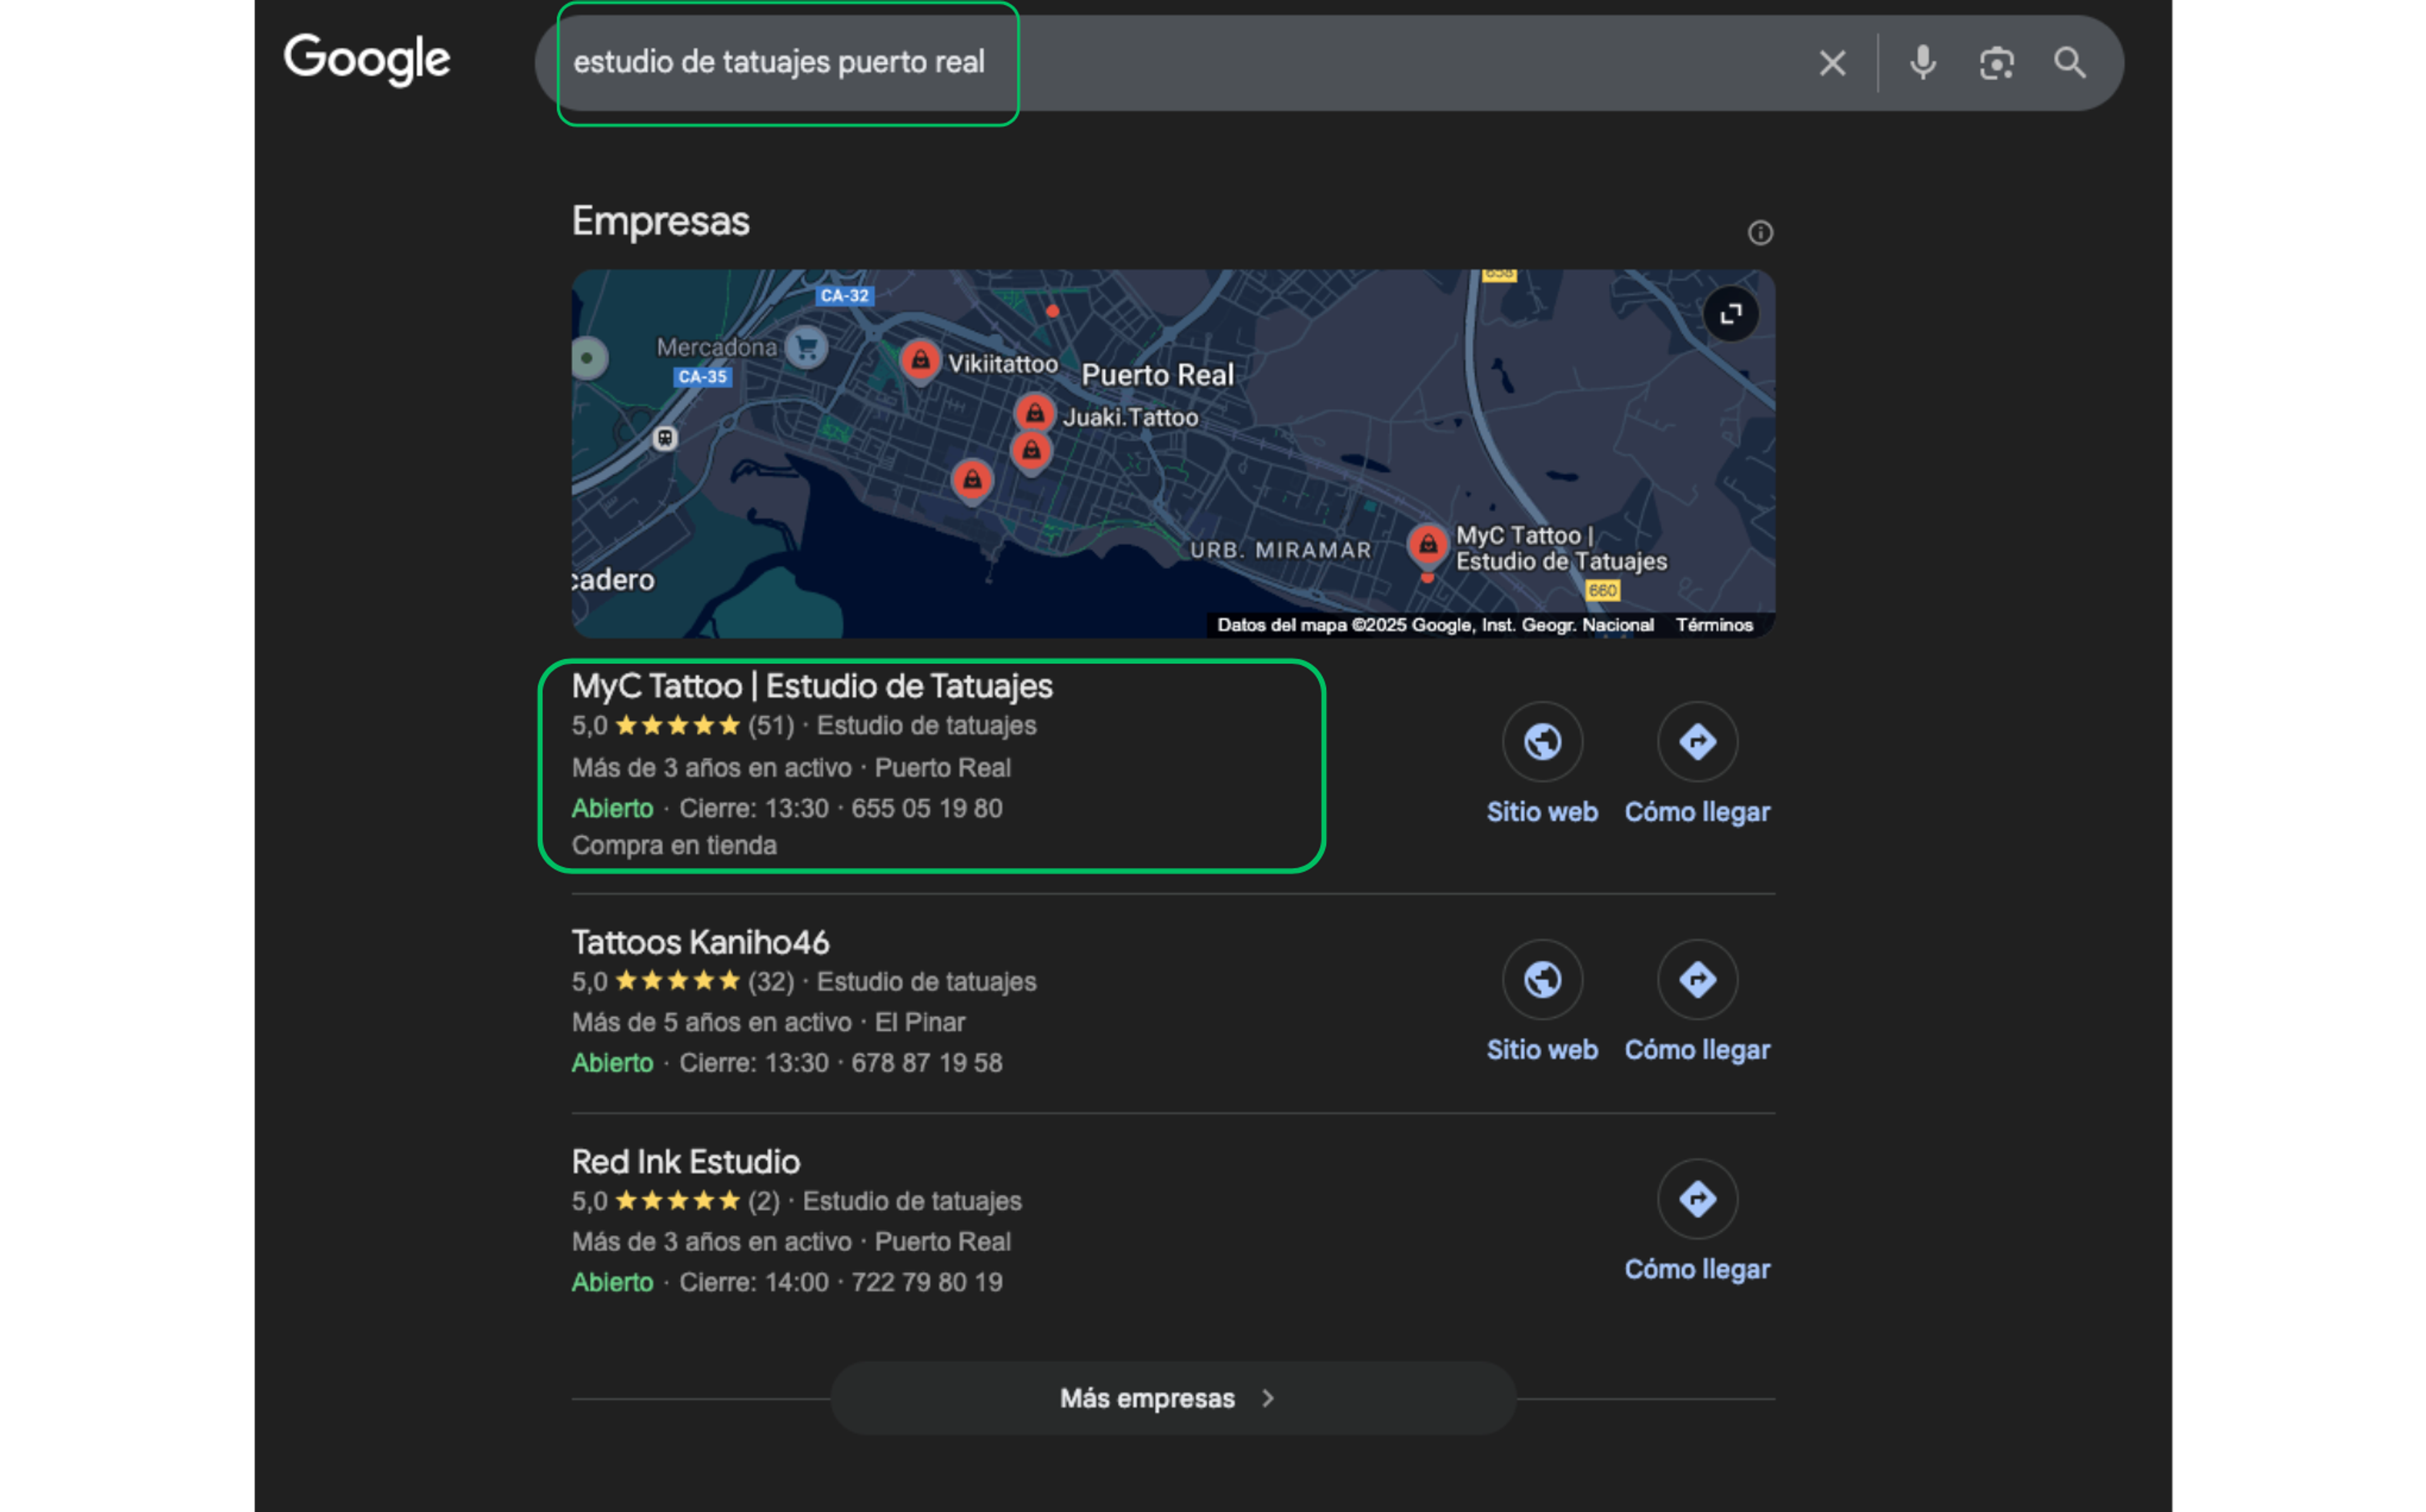Click the CA-32 road badge on map
This screenshot has height=1512, width=2426.
coord(844,296)
